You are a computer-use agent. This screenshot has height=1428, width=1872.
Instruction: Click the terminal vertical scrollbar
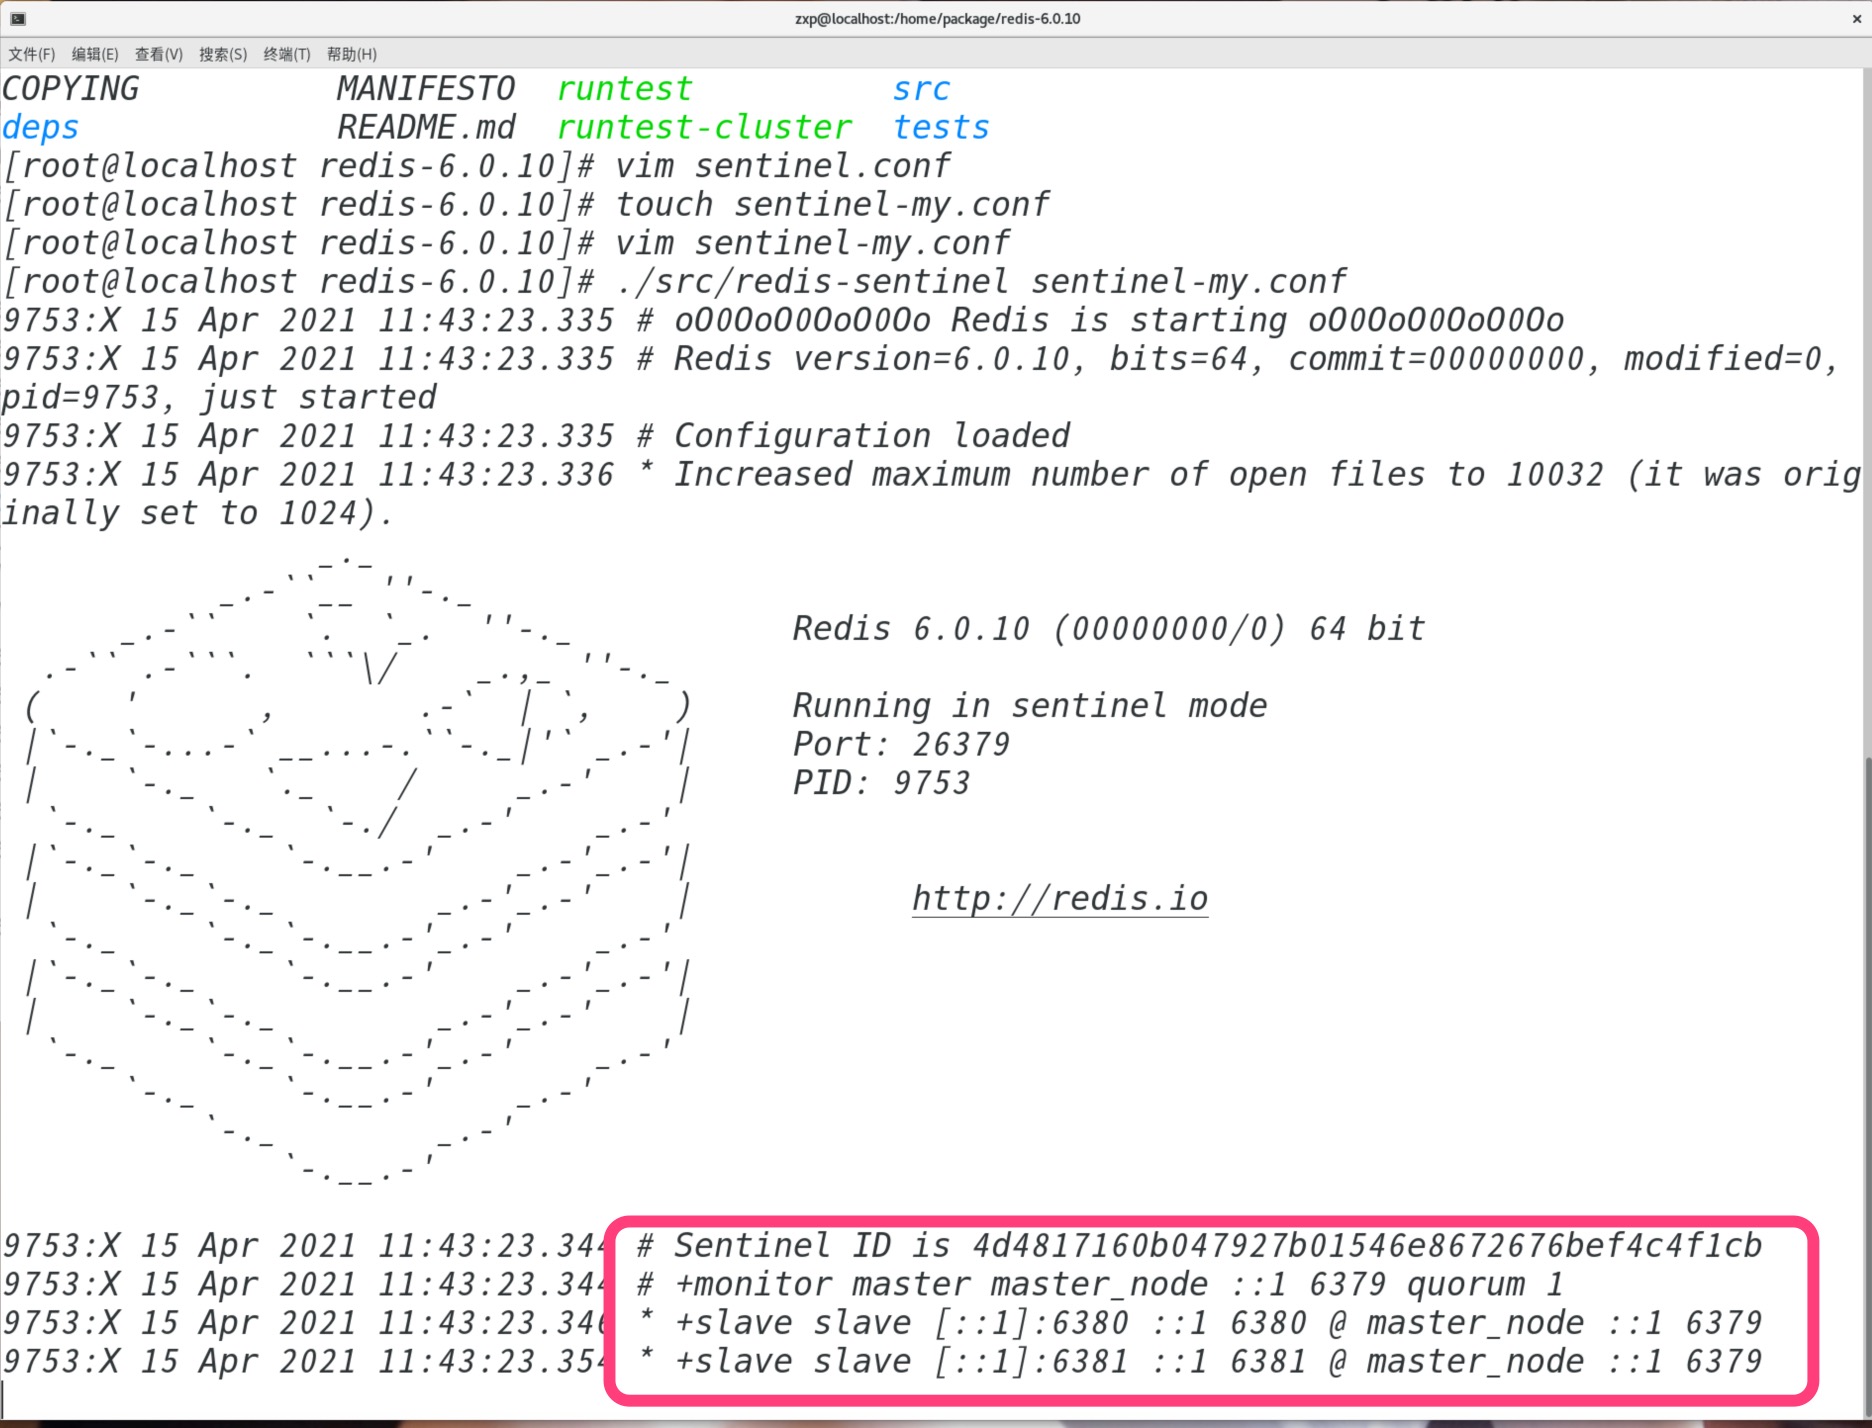[x=1866, y=1085]
